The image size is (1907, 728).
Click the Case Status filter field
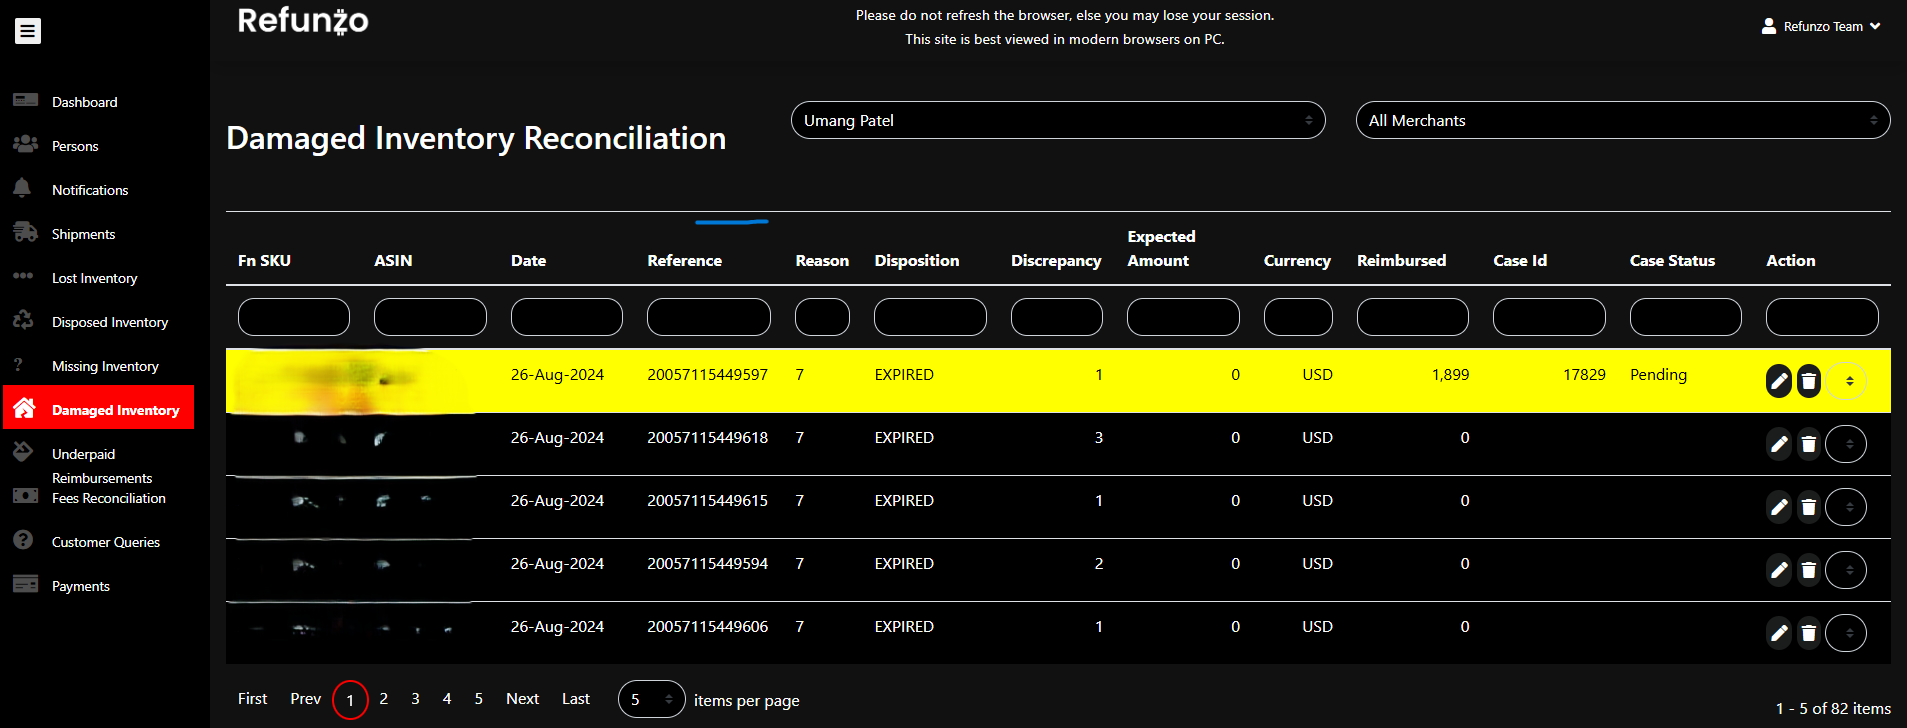pyautogui.click(x=1686, y=317)
